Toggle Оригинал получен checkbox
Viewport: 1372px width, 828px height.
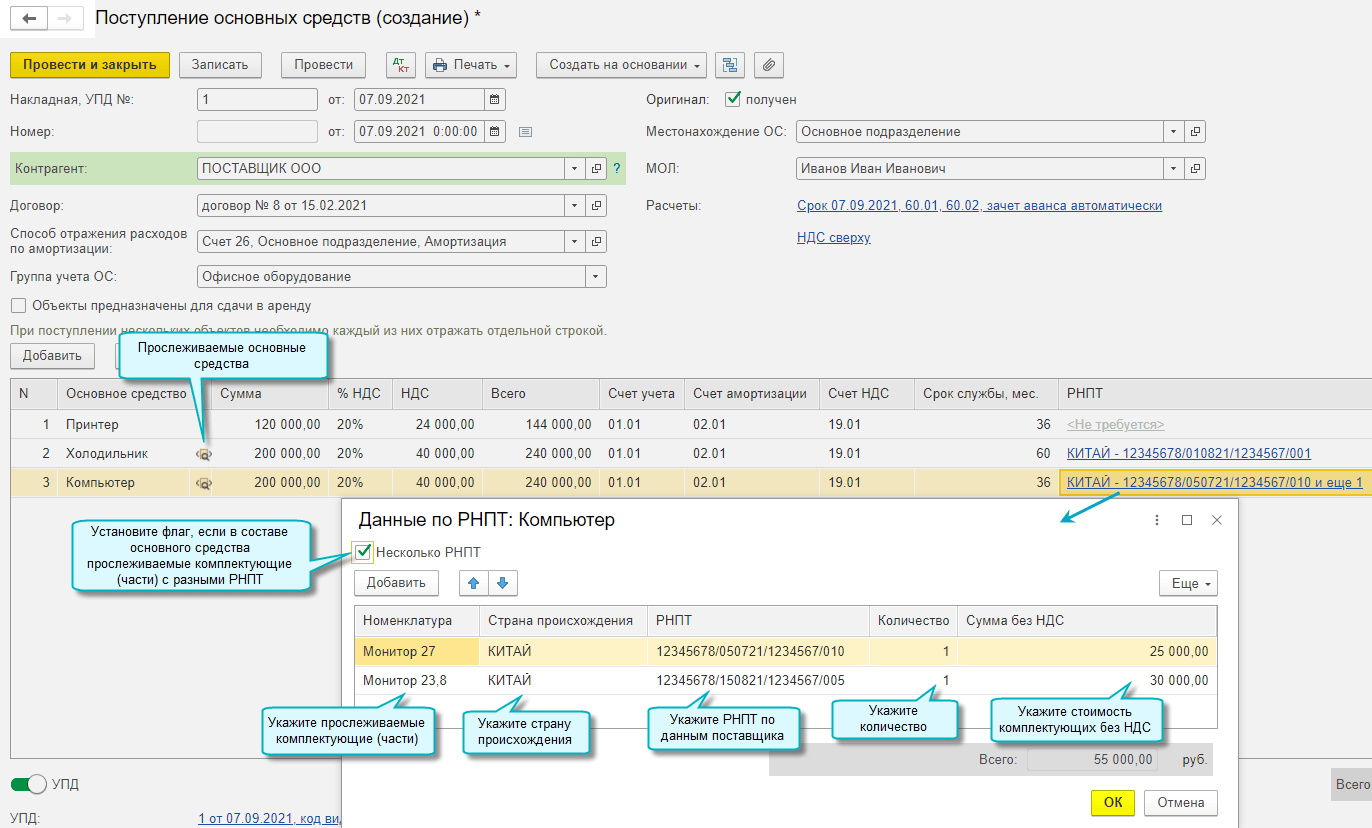pos(733,99)
